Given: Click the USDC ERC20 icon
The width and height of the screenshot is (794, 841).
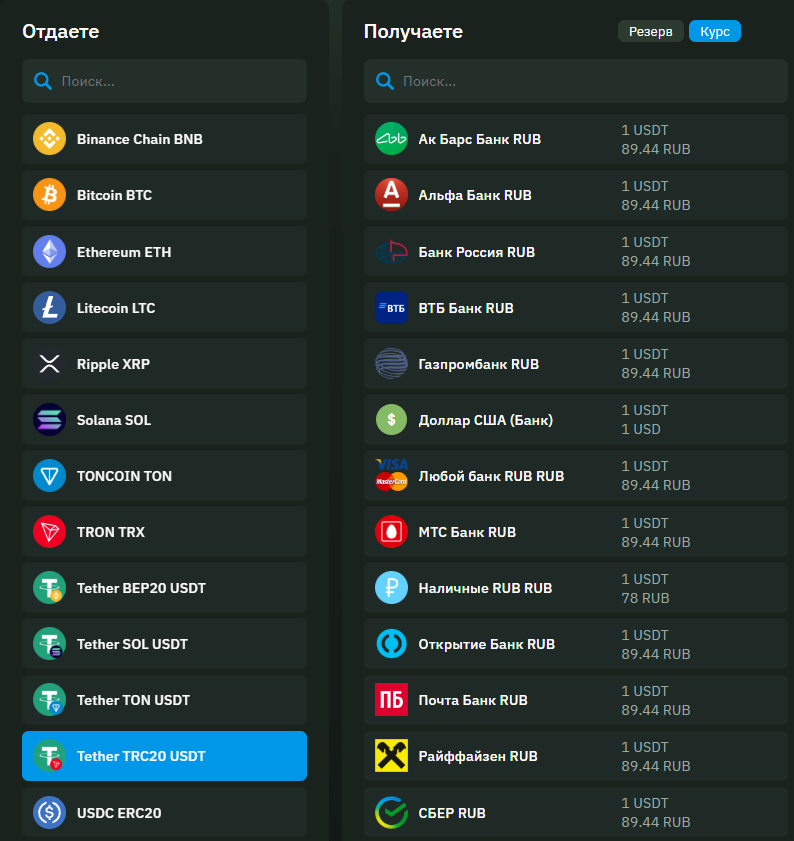Looking at the screenshot, I should pos(49,813).
